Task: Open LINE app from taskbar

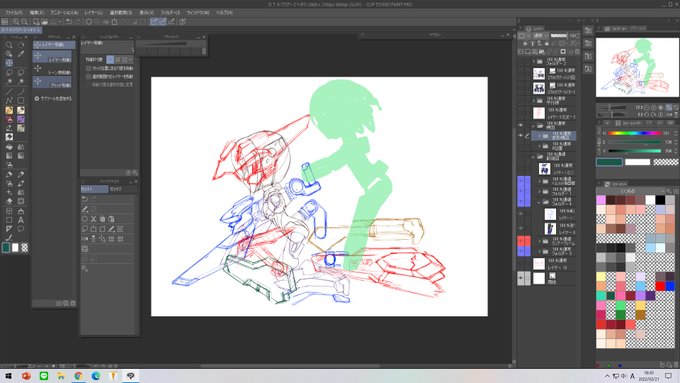Action: [x=44, y=376]
